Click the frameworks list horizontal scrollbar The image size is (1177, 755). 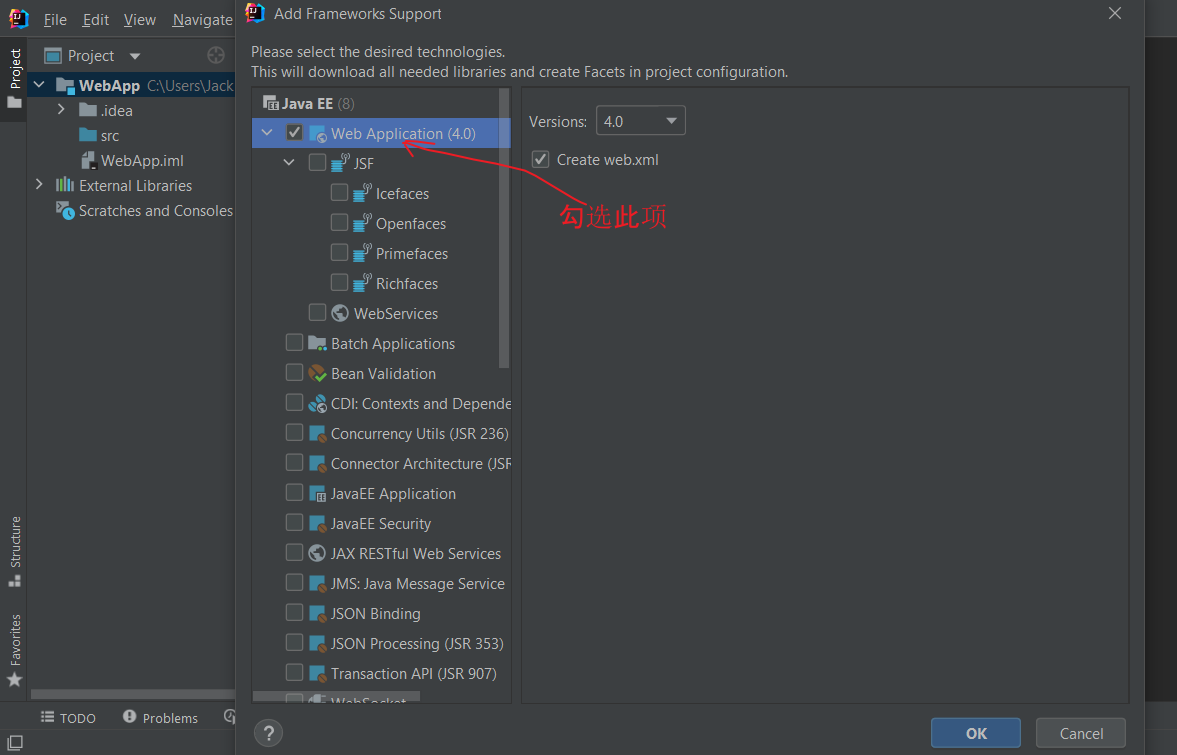336,697
